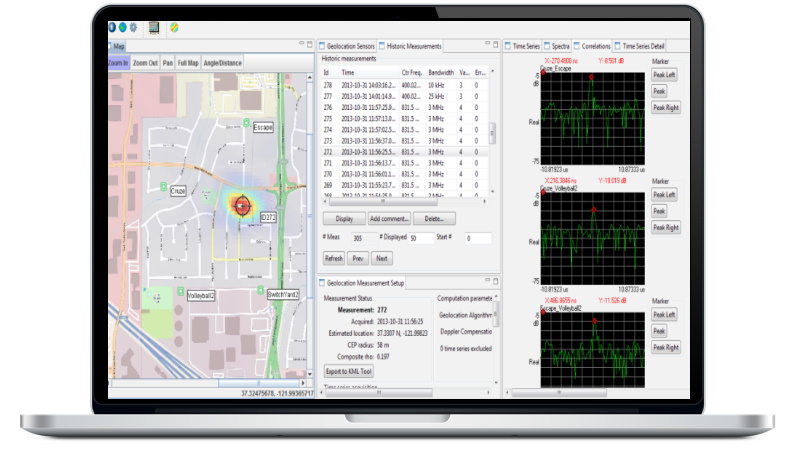The image size is (800, 450).
Task: Click the monitor display icon in toolbar
Action: (154, 27)
